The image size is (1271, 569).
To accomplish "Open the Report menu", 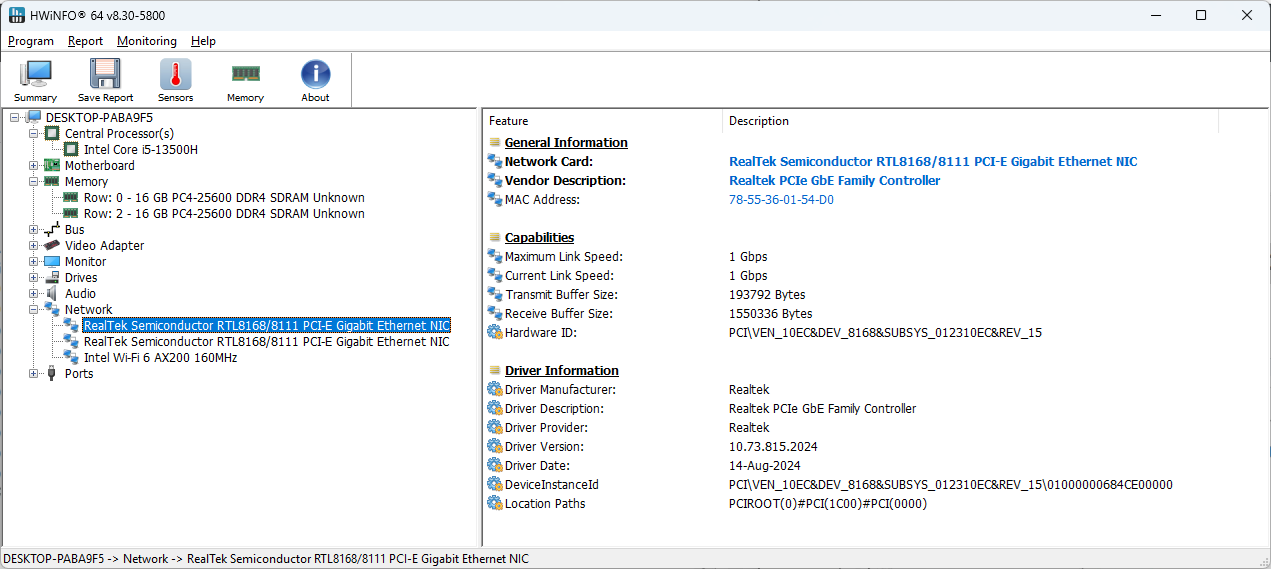I will pos(86,41).
